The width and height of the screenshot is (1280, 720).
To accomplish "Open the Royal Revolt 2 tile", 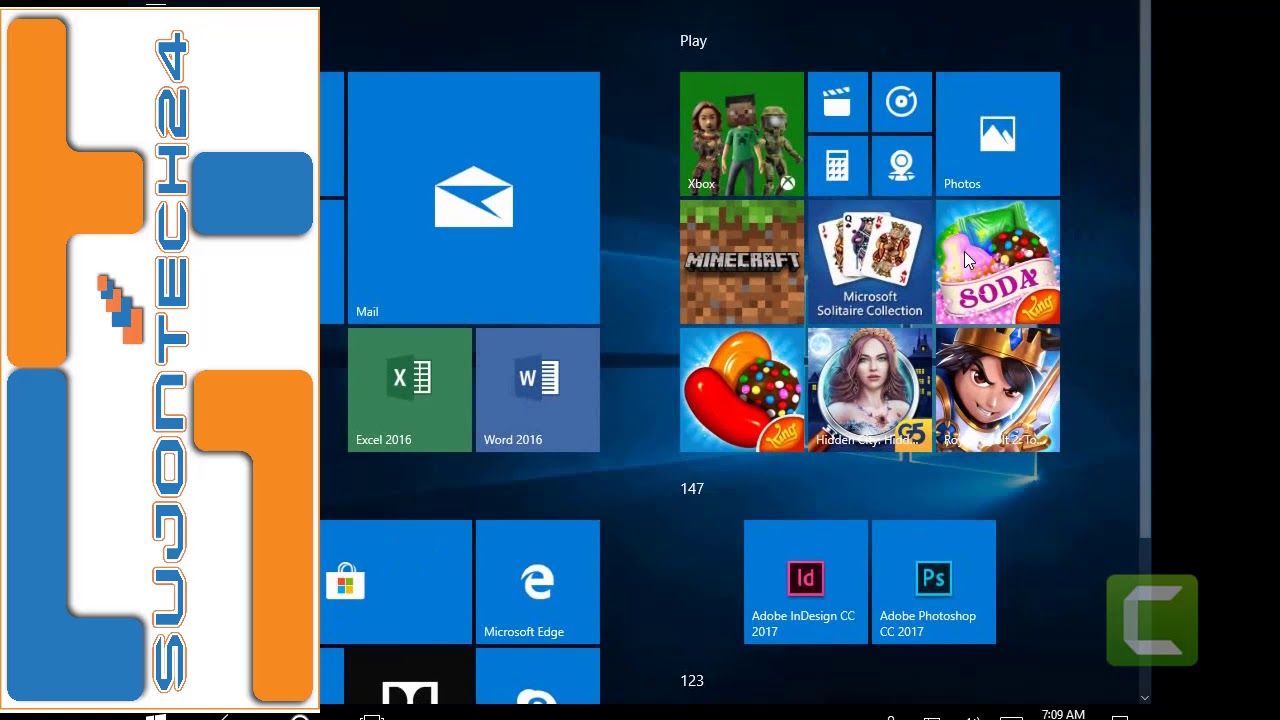I will pyautogui.click(x=998, y=390).
